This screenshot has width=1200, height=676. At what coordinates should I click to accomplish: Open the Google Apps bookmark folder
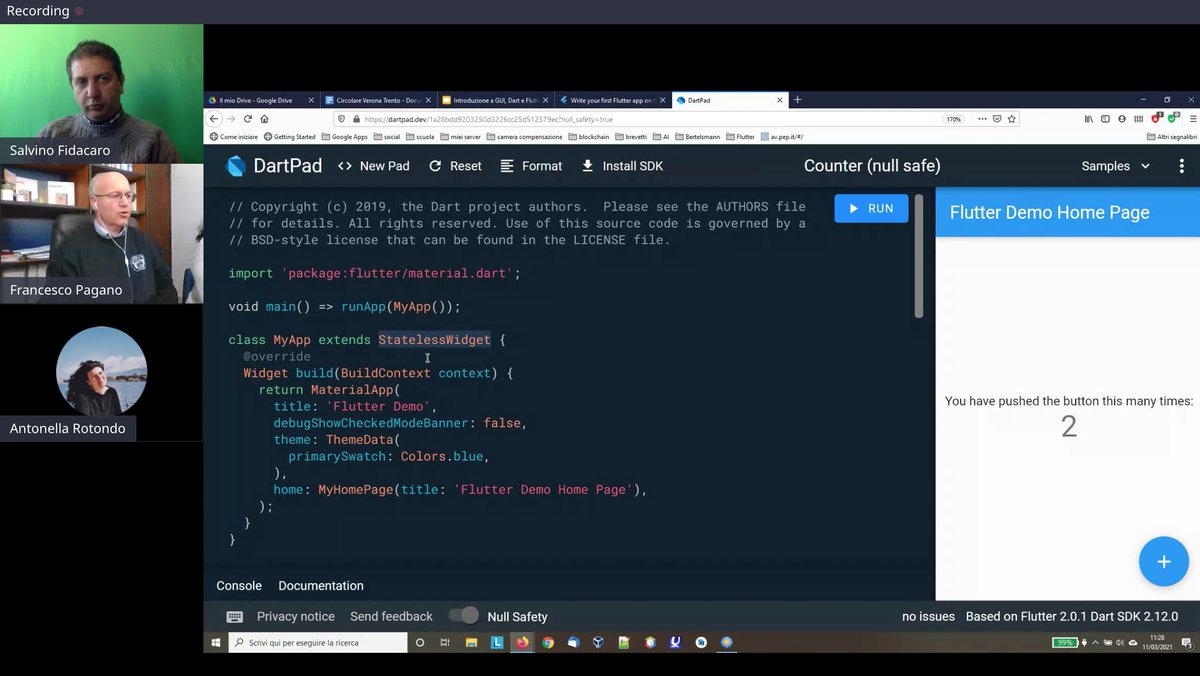click(x=344, y=137)
